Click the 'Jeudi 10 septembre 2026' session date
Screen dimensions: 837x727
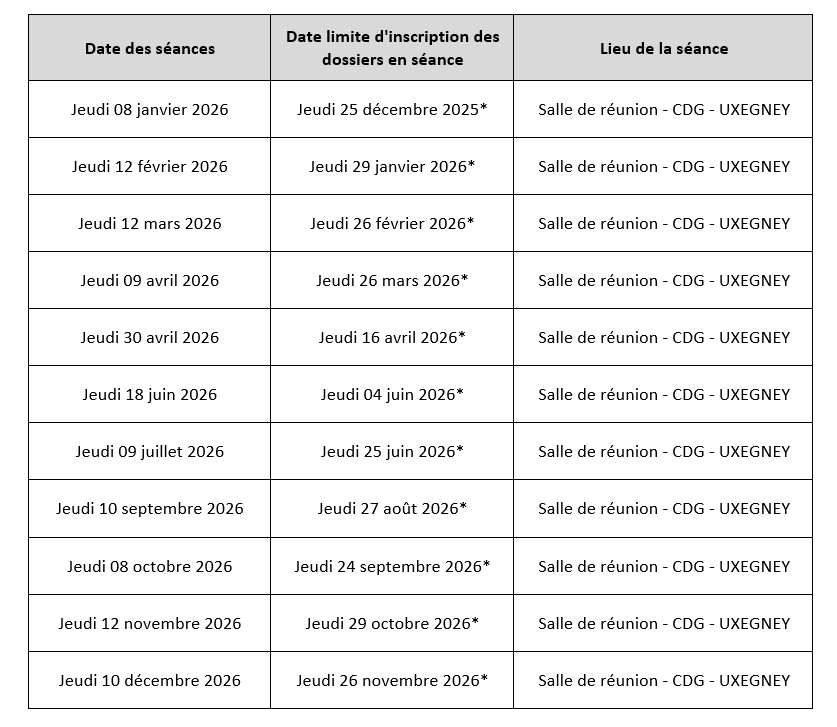(x=149, y=508)
